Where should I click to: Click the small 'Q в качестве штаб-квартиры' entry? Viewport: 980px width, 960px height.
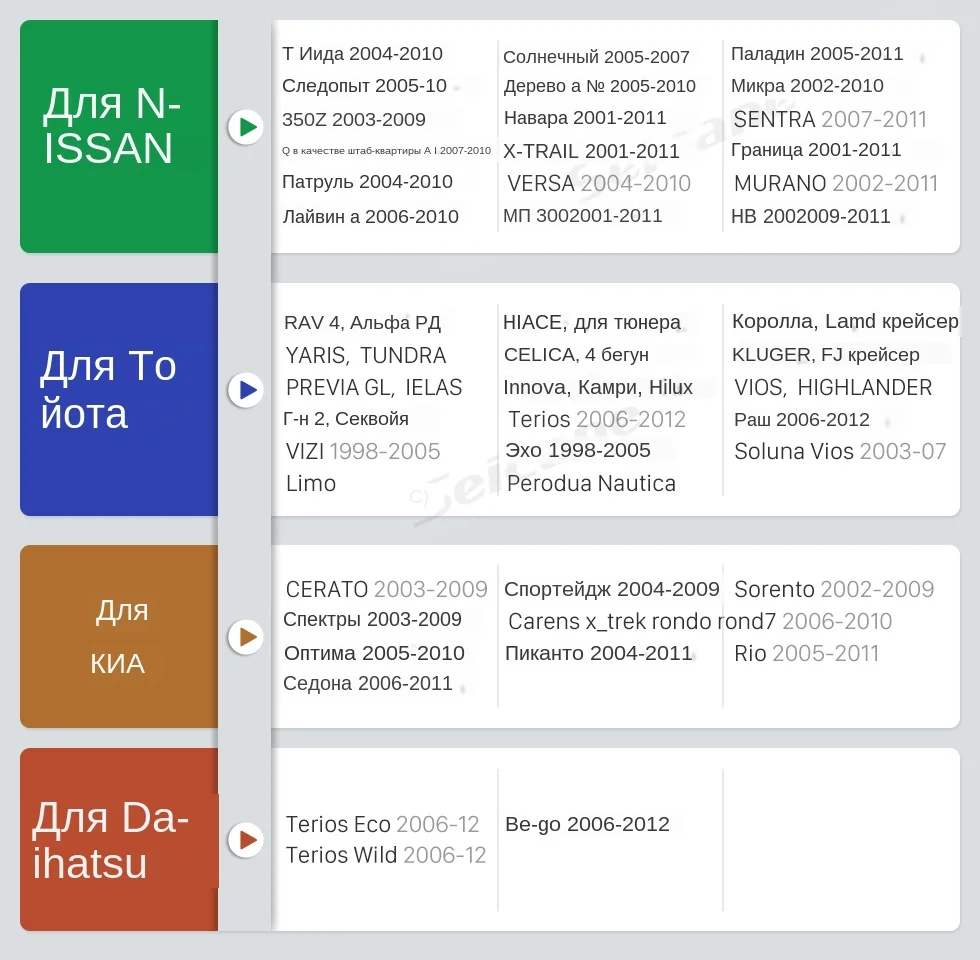(x=386, y=151)
